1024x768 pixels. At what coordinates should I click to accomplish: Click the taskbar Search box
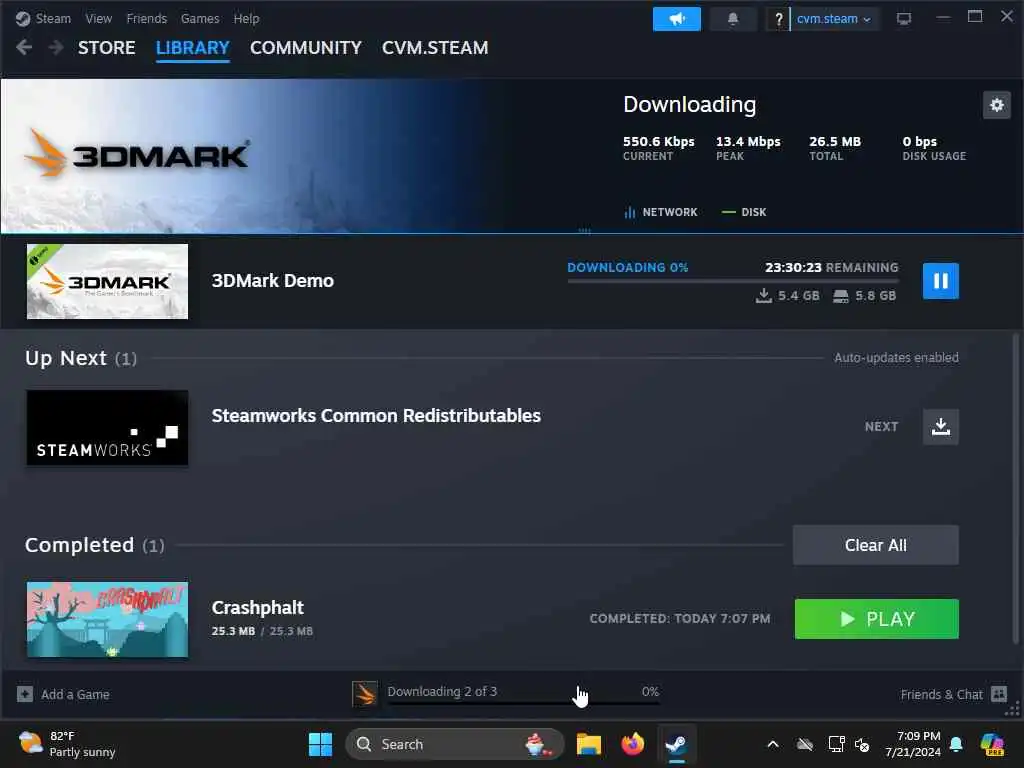(455, 744)
